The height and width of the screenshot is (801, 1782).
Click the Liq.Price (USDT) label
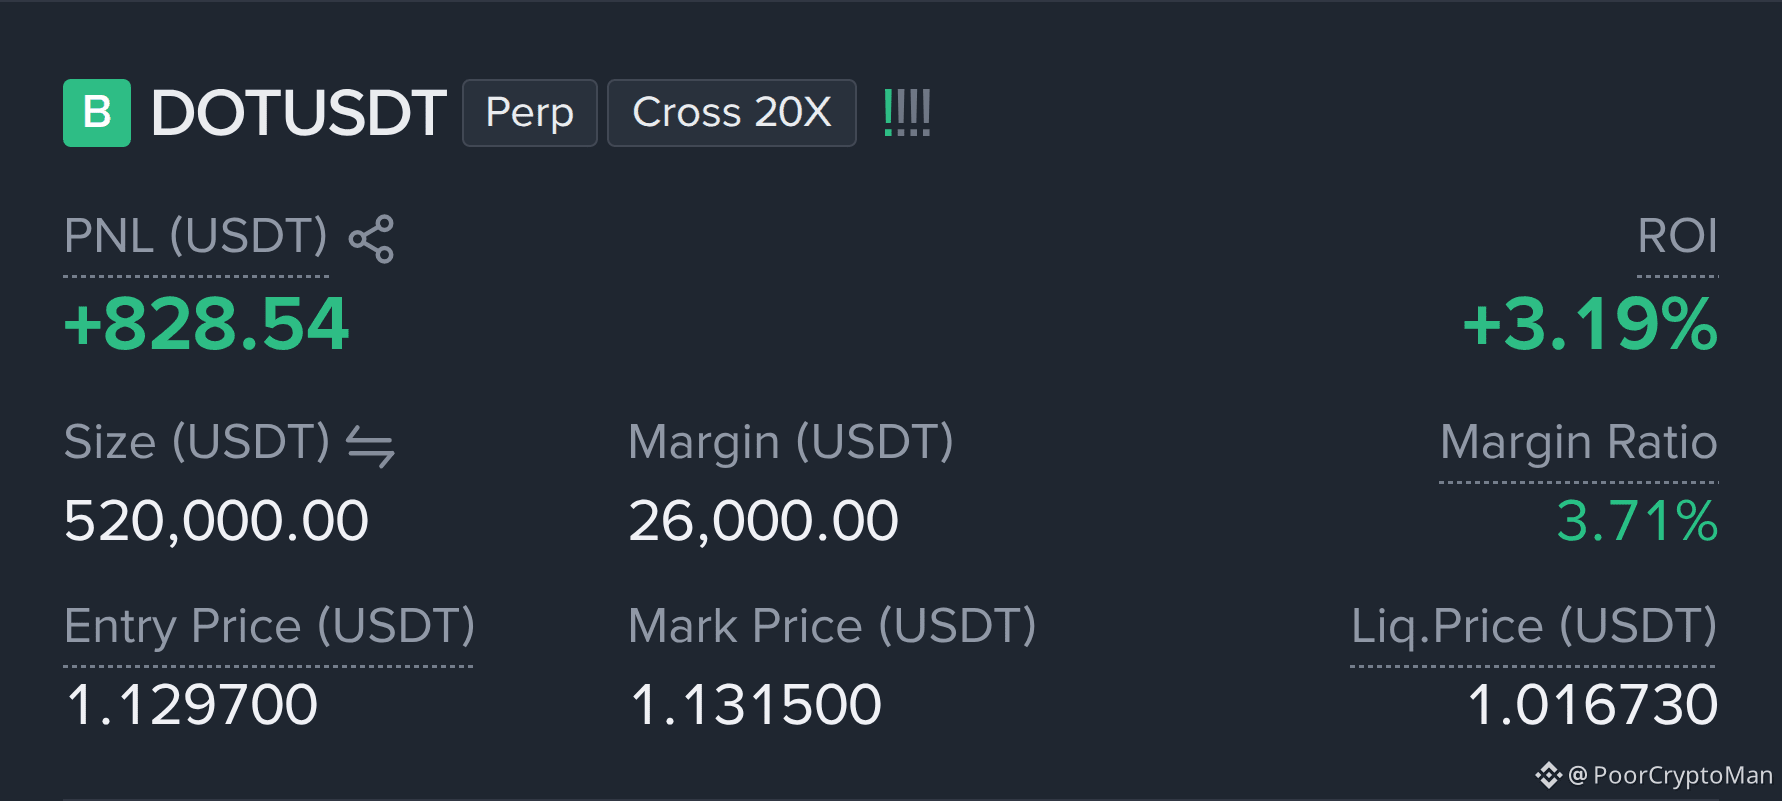click(1534, 627)
